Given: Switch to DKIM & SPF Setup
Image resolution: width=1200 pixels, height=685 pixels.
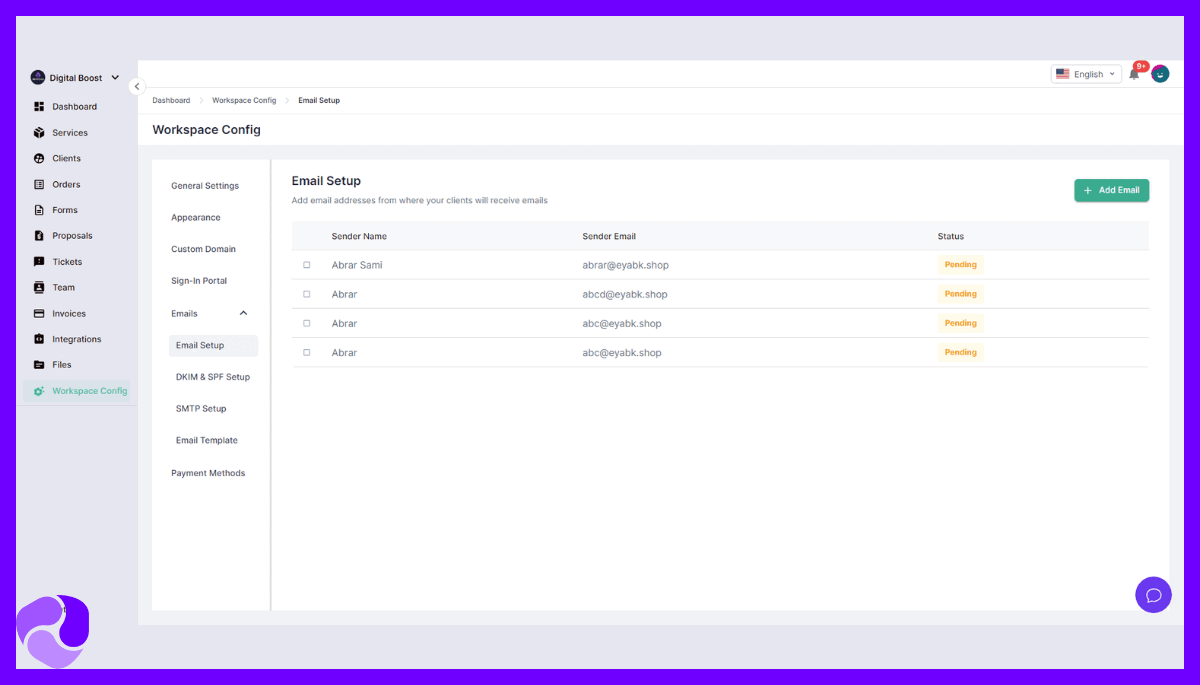Looking at the screenshot, I should click(x=213, y=376).
